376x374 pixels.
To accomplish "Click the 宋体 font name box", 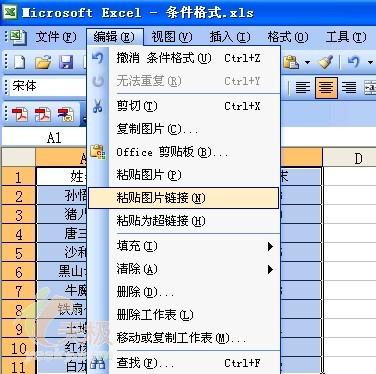I will 48,87.
